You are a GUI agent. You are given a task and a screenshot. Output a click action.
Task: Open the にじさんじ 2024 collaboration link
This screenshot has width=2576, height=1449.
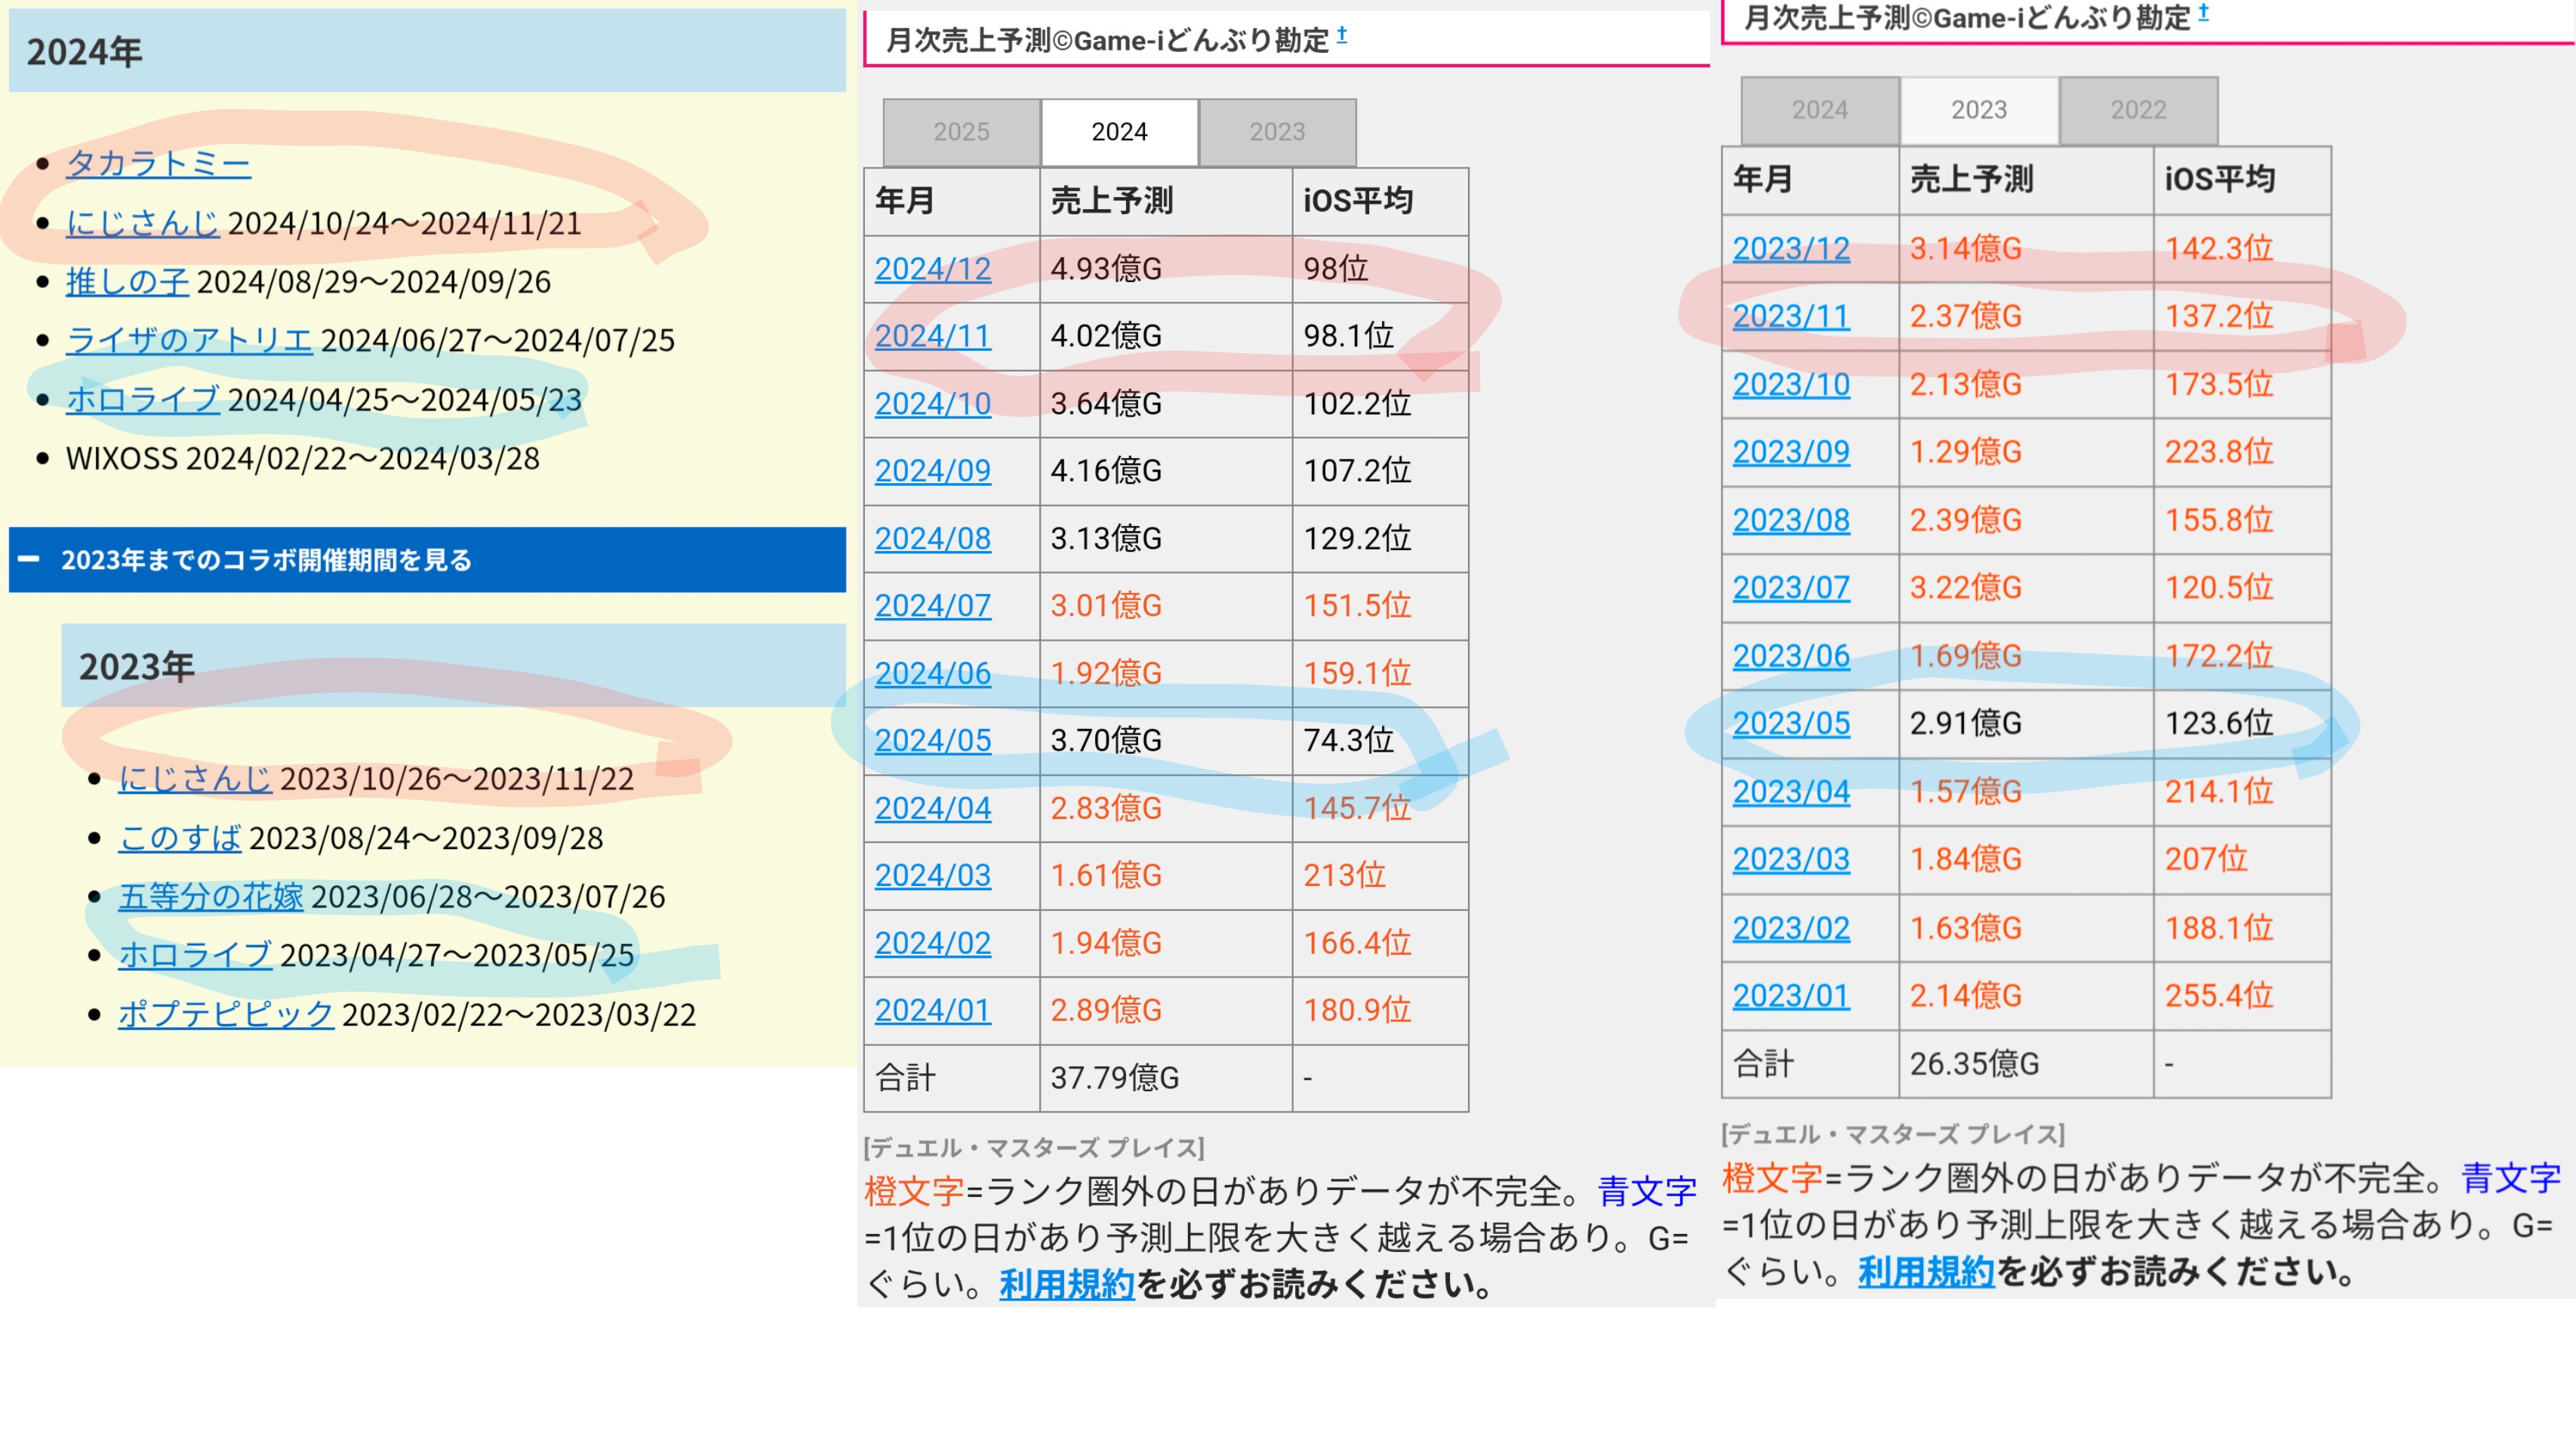(142, 222)
